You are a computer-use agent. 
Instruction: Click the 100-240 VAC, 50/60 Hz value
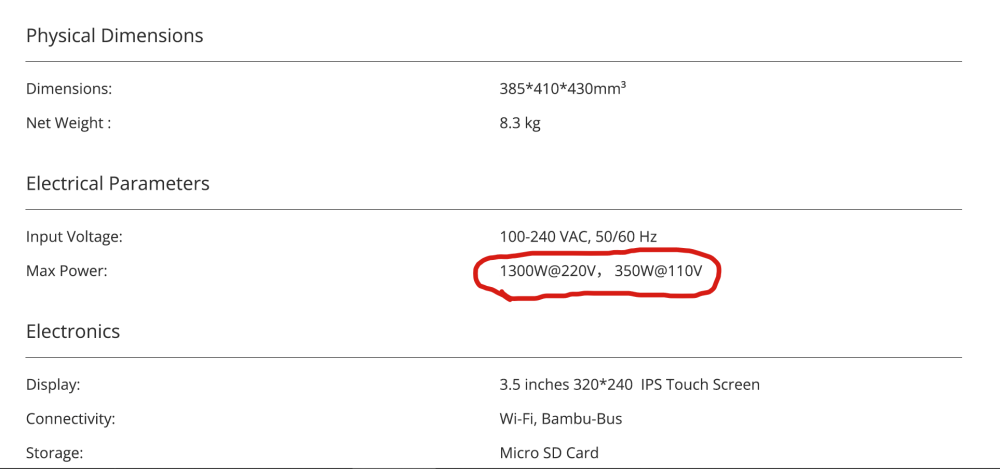coord(578,237)
